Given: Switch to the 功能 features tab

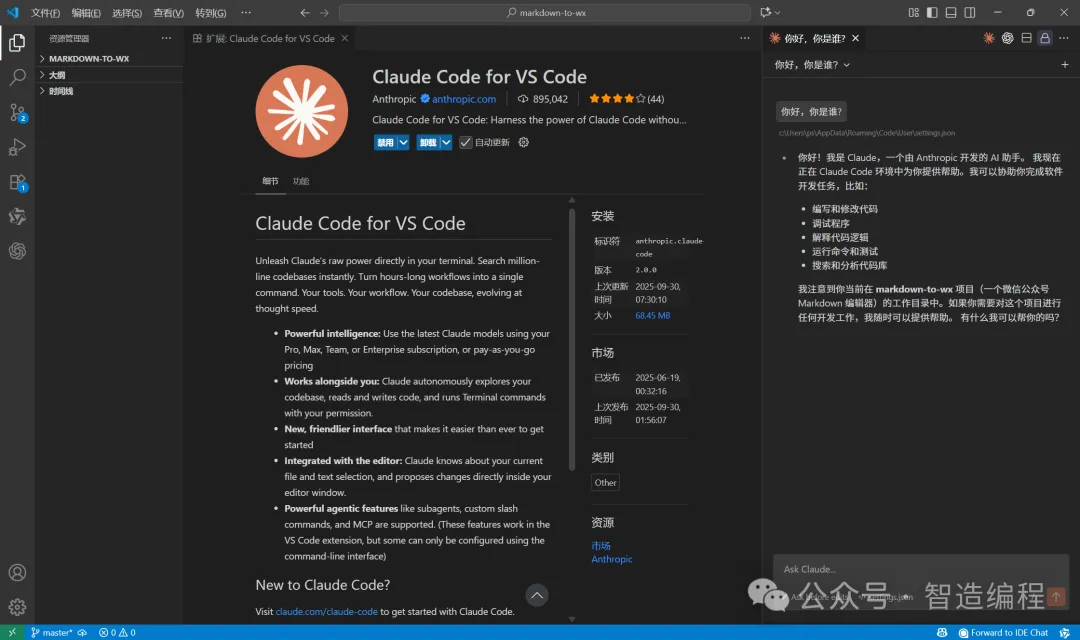Looking at the screenshot, I should coord(301,180).
